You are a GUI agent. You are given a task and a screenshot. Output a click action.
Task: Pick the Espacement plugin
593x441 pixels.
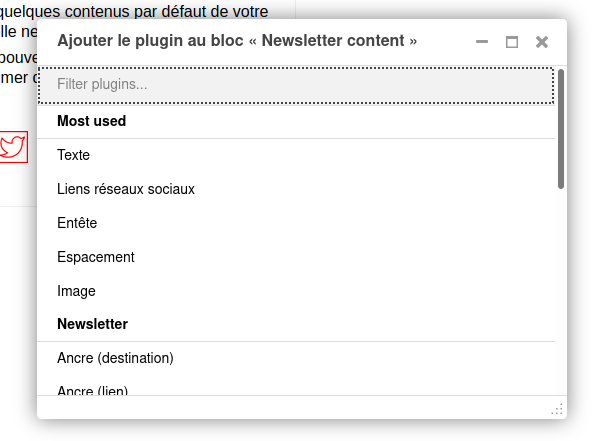click(296, 257)
